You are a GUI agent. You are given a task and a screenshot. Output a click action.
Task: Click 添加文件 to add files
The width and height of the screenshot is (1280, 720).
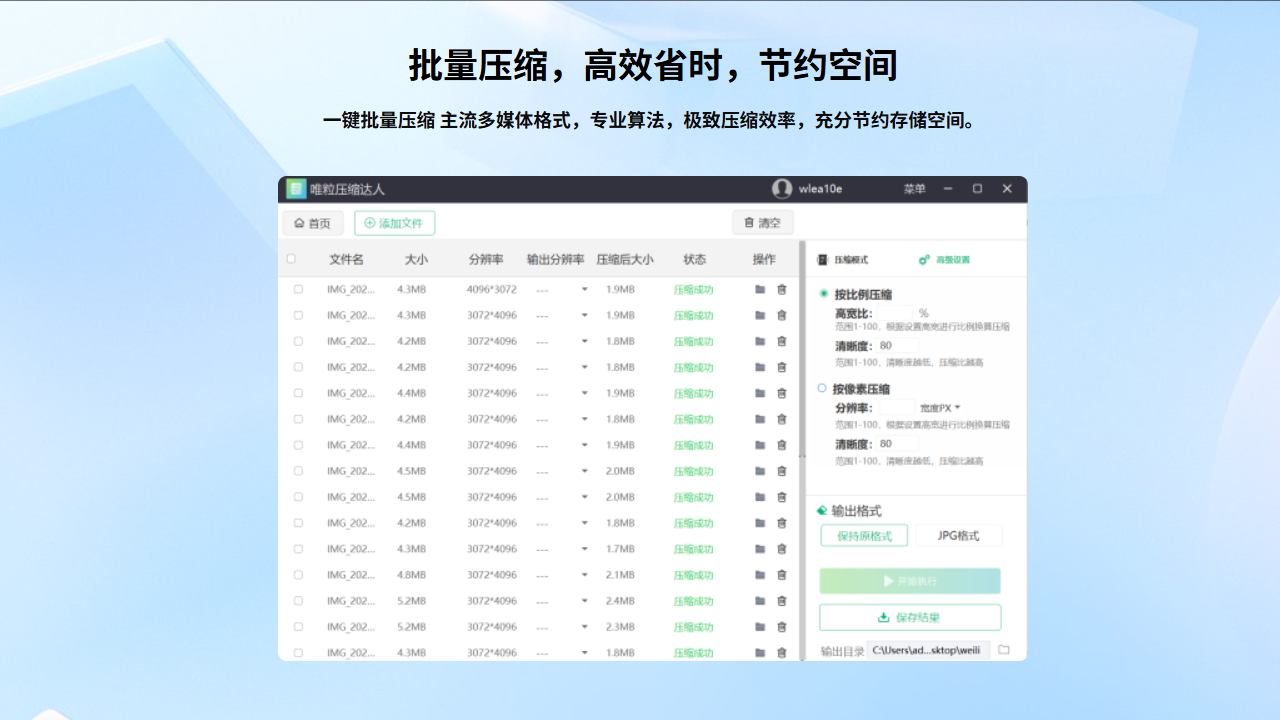[x=394, y=222]
